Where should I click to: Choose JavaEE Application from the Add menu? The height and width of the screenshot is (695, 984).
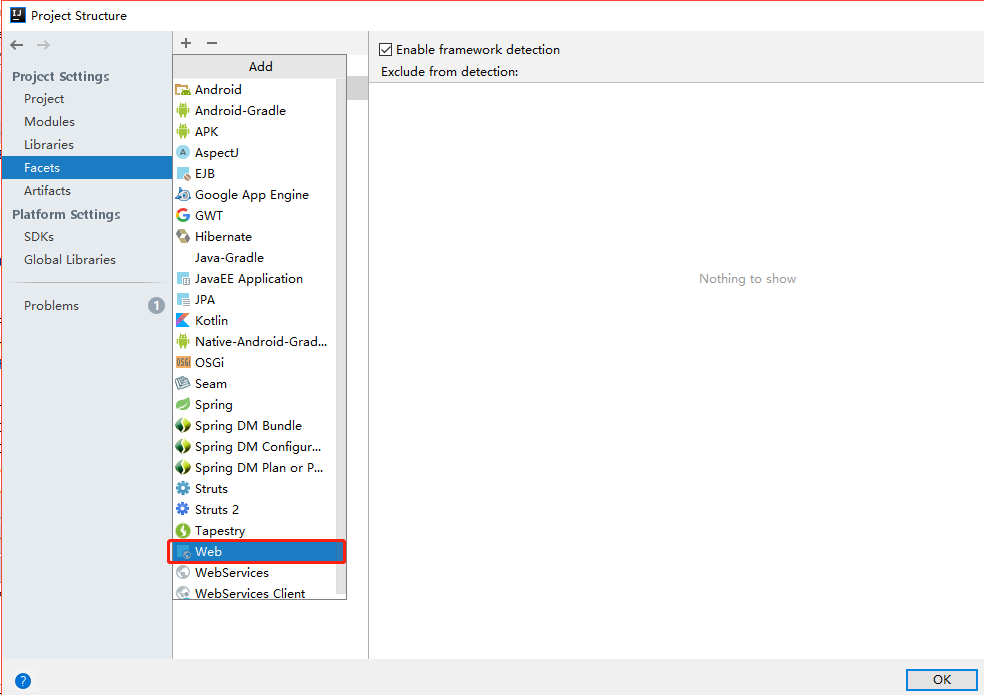(x=256, y=279)
